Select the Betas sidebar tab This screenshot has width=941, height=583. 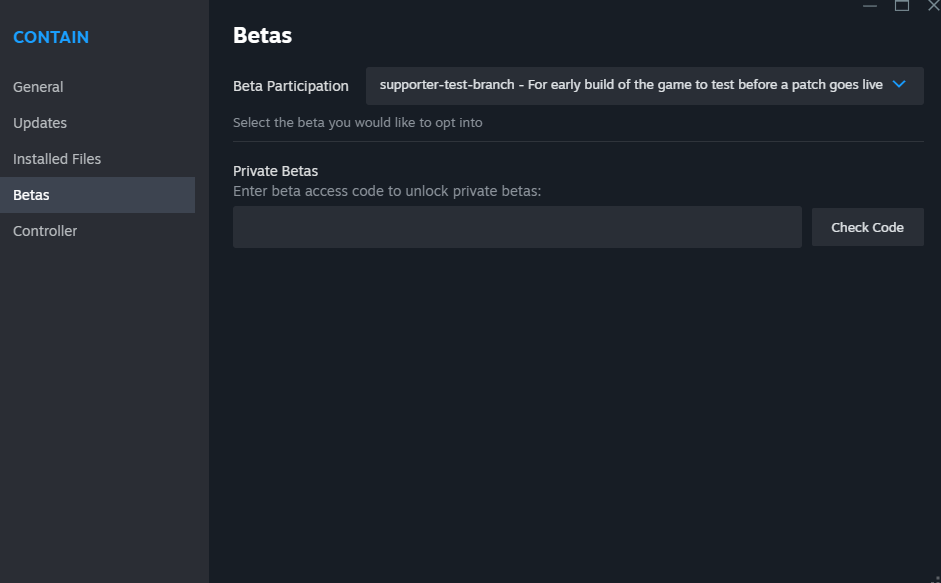pos(97,195)
